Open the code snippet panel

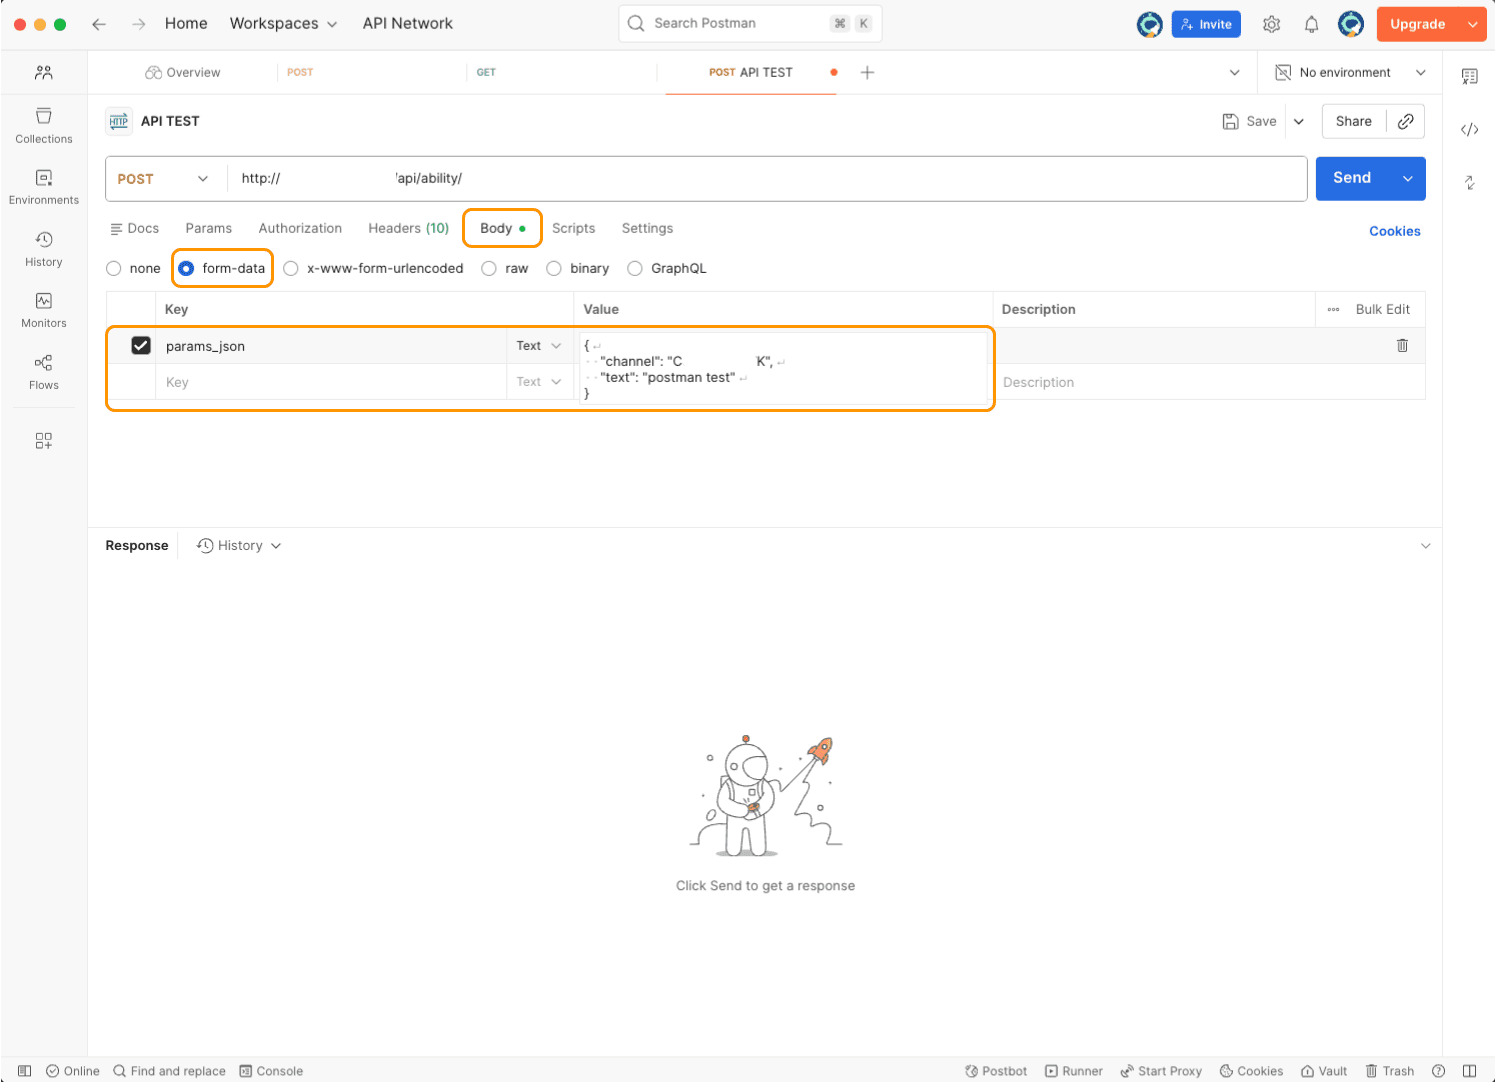pos(1469,129)
